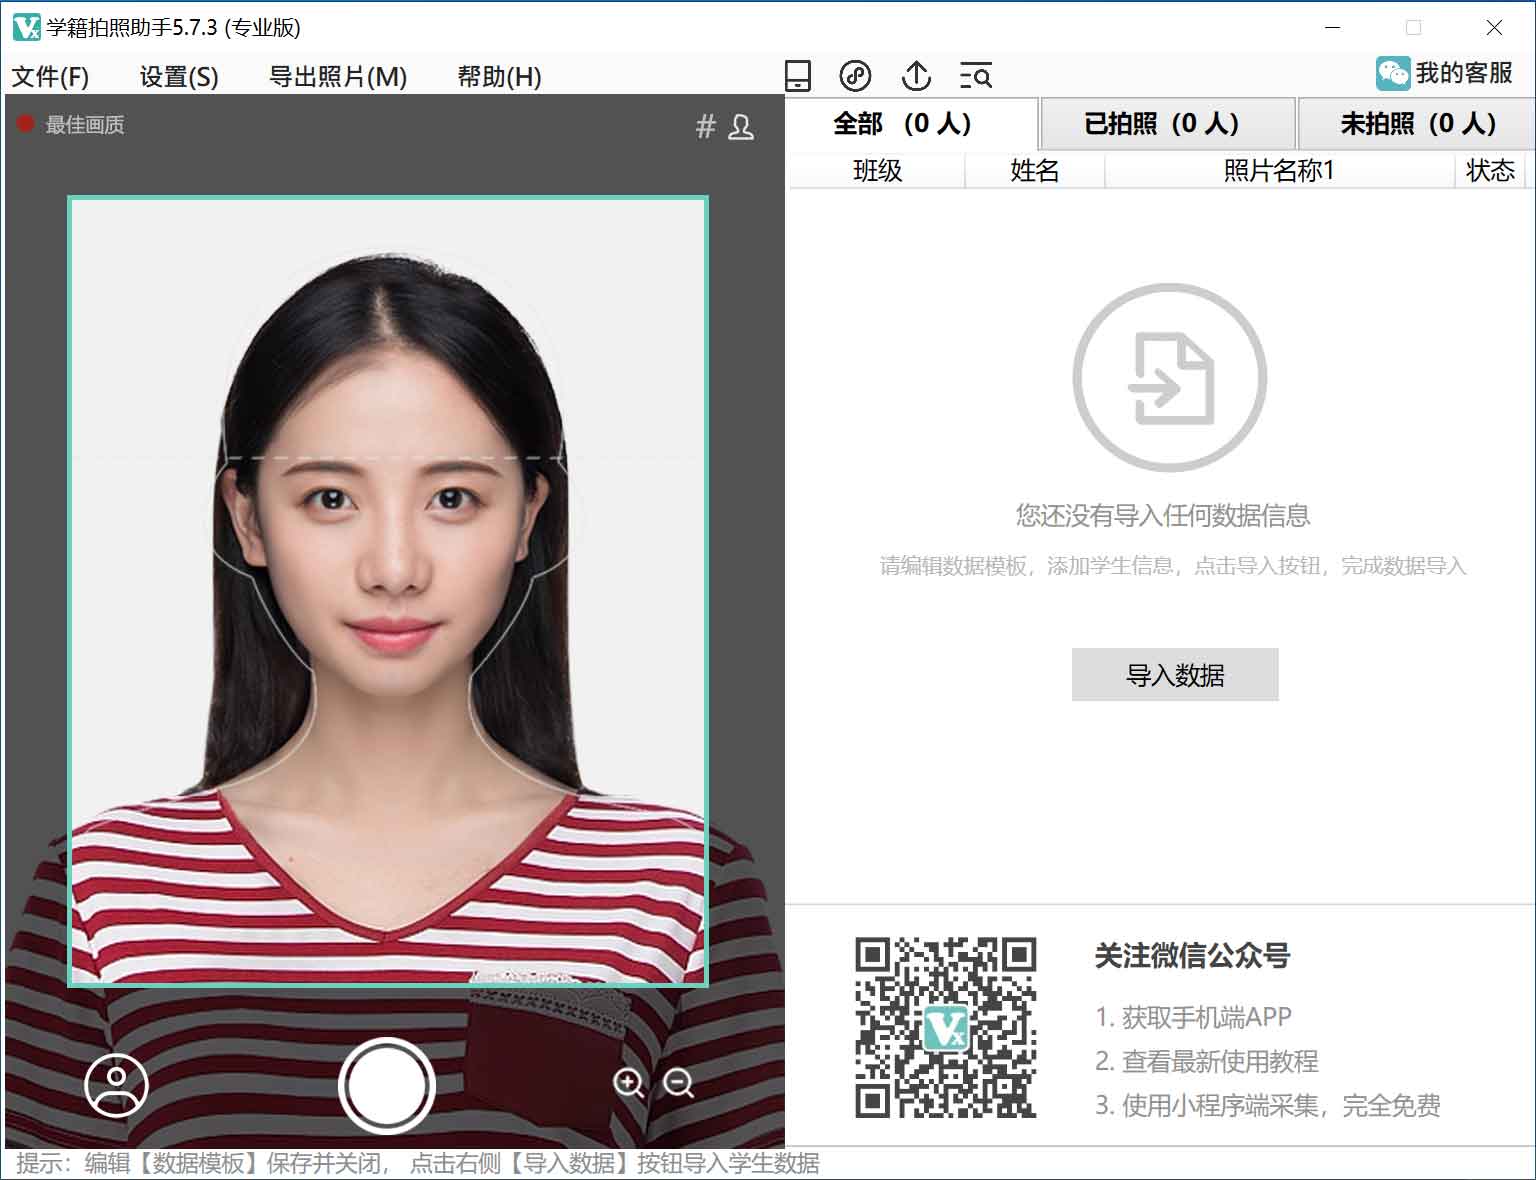1536x1180 pixels.
Task: Open the 导出照片(M) menu
Action: pyautogui.click(x=338, y=76)
